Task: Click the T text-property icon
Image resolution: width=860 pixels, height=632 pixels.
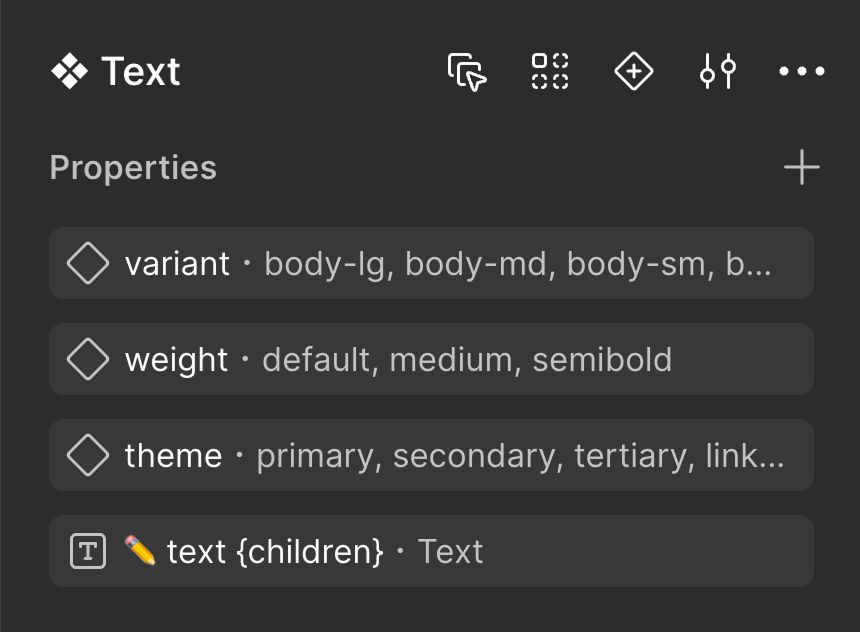Action: (x=88, y=551)
